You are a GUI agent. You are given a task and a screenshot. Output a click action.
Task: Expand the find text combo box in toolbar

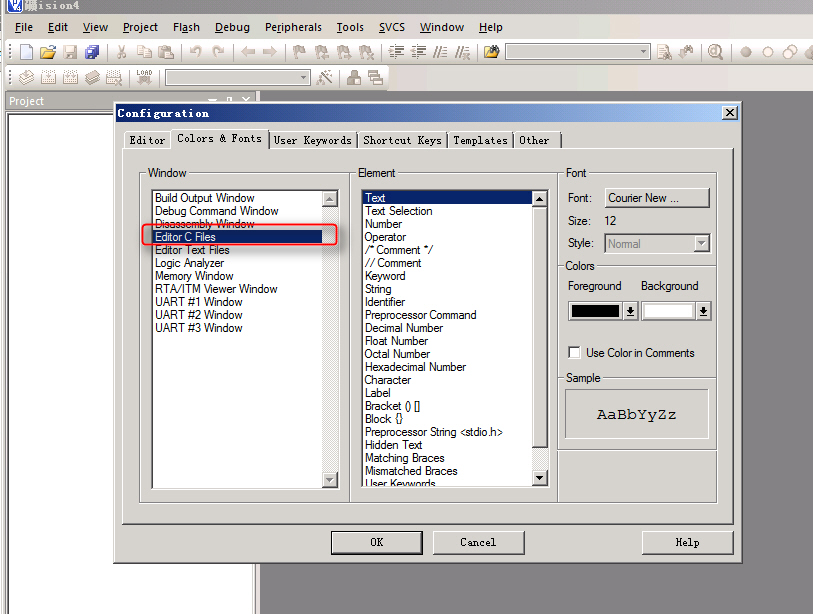643,52
